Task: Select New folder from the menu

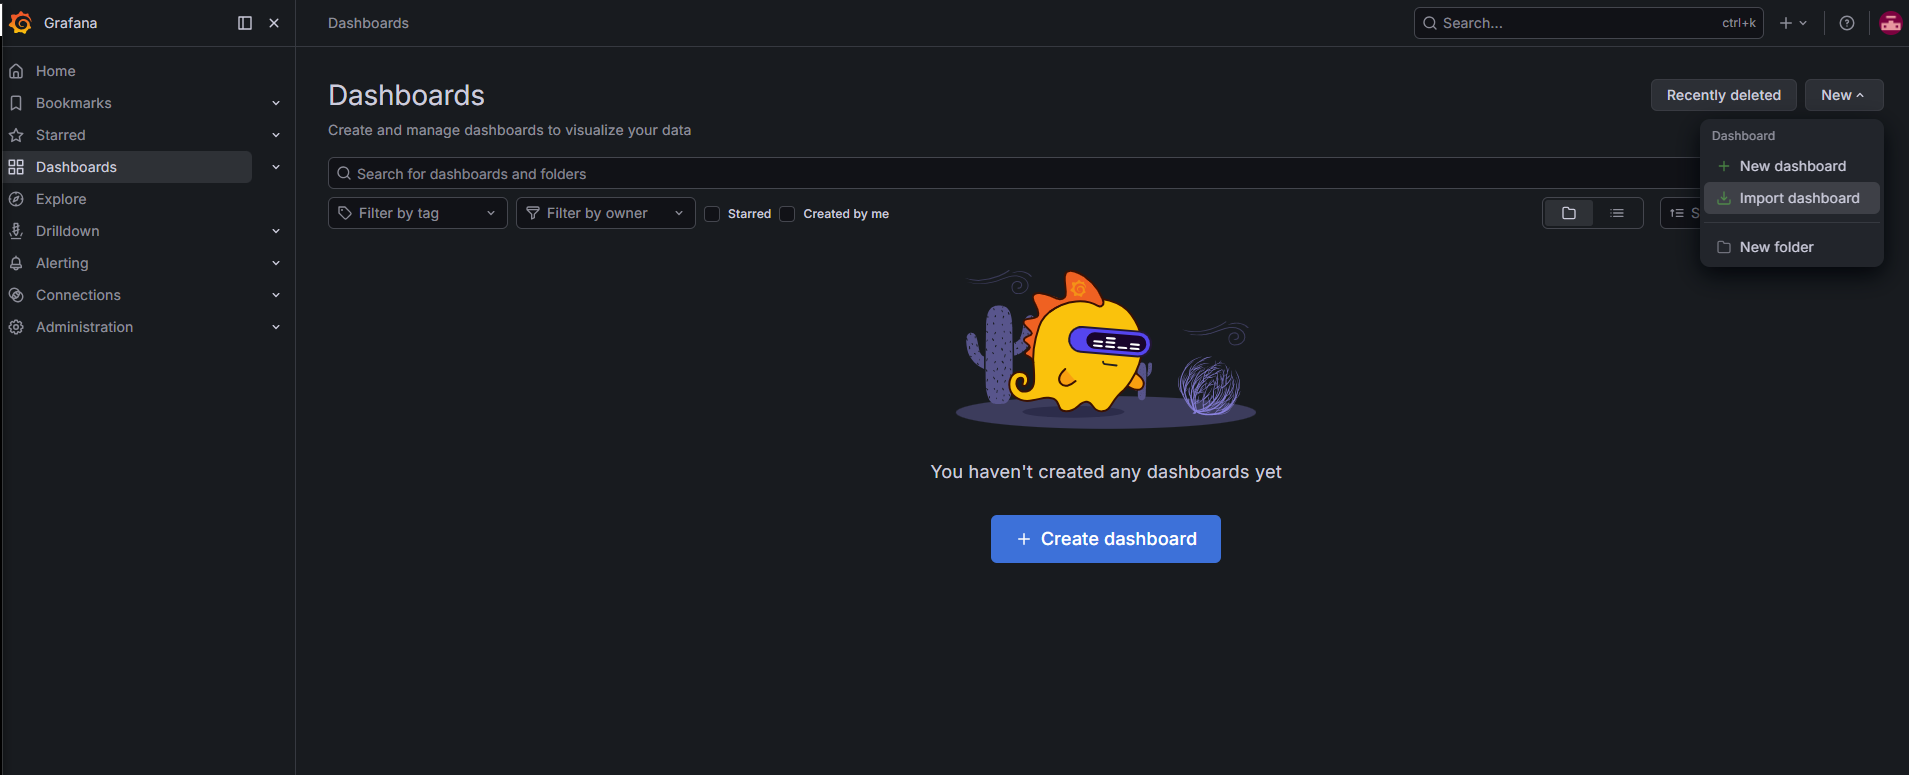Action: pyautogui.click(x=1792, y=247)
